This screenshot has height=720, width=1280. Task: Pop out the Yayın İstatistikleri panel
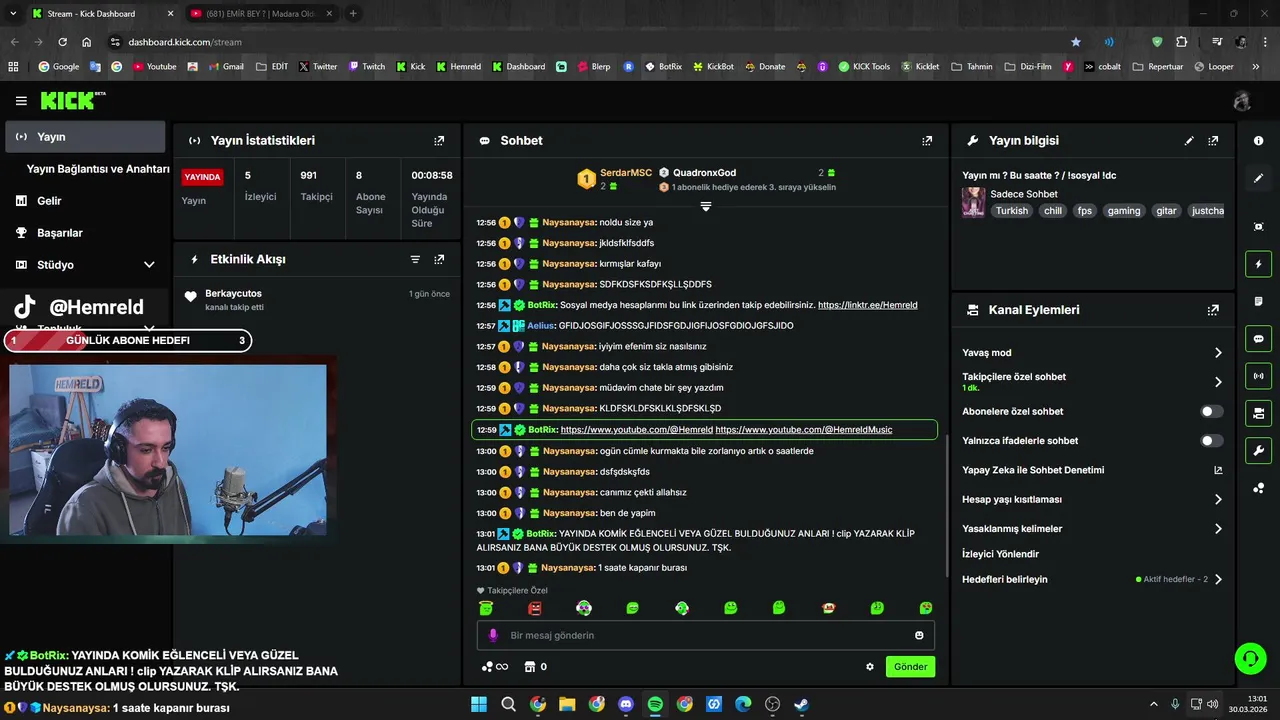pos(439,141)
